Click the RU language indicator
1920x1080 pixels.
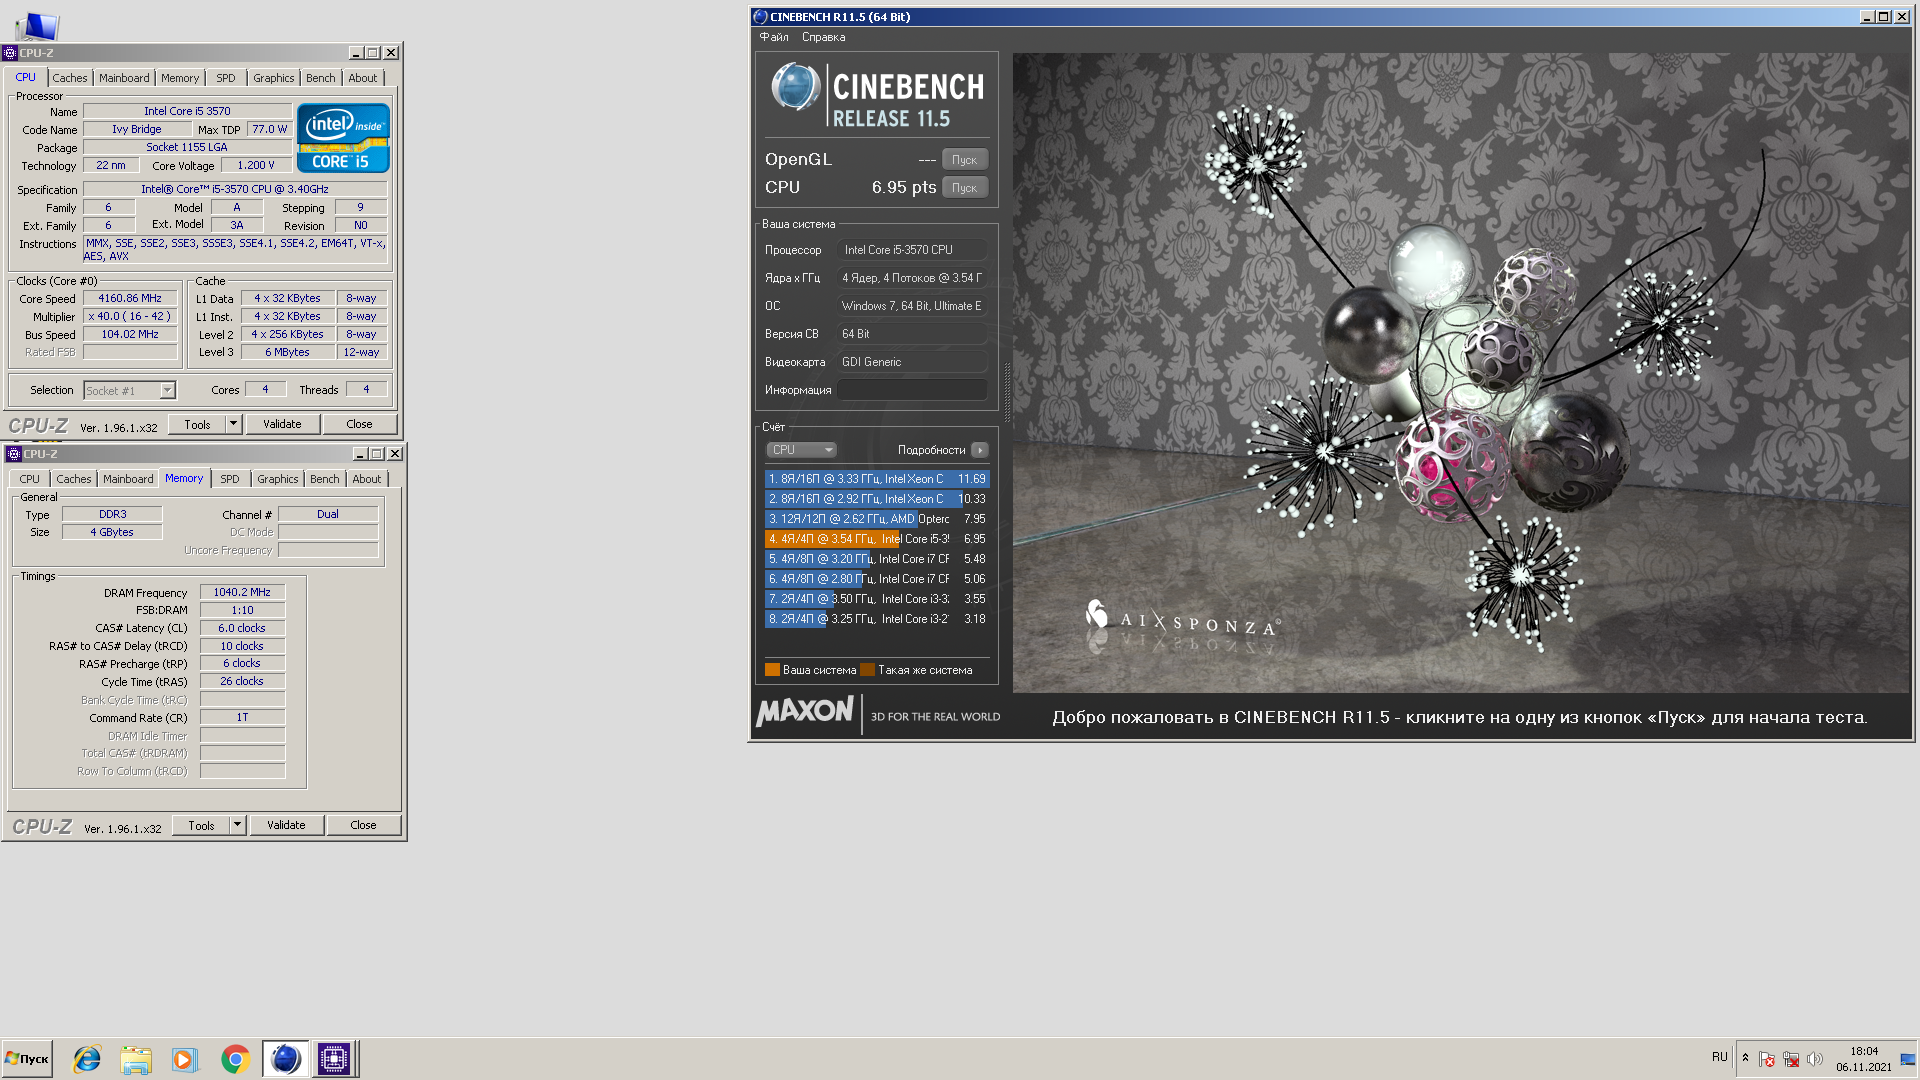click(1719, 1057)
